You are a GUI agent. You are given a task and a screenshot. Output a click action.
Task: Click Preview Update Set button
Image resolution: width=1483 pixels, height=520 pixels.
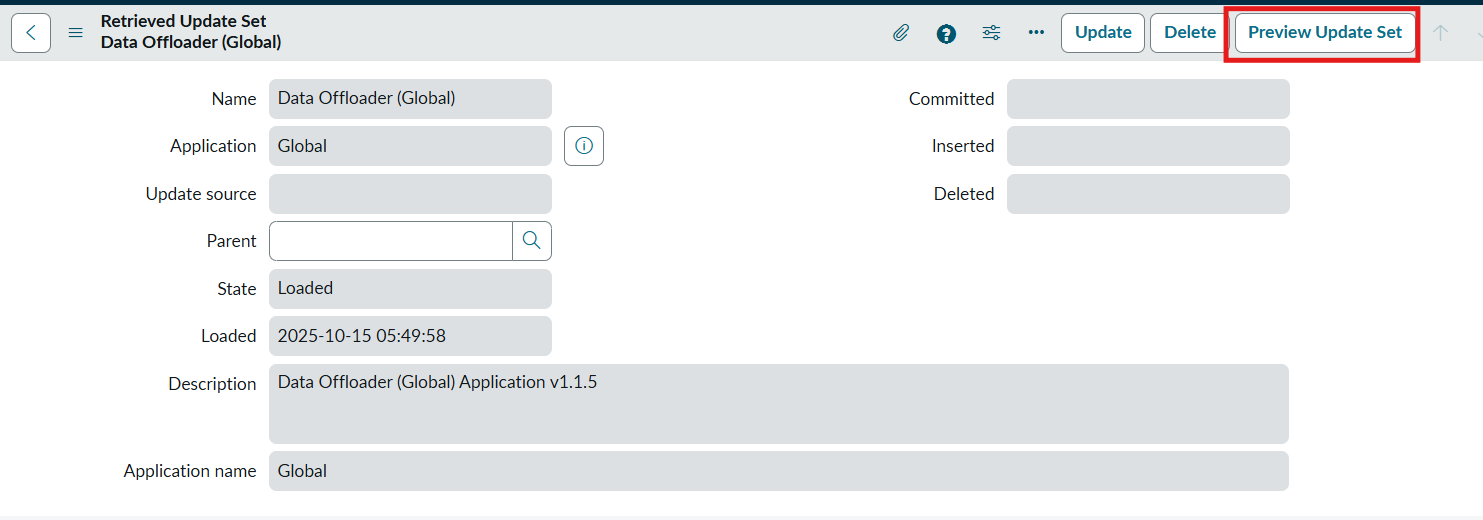click(x=1325, y=33)
